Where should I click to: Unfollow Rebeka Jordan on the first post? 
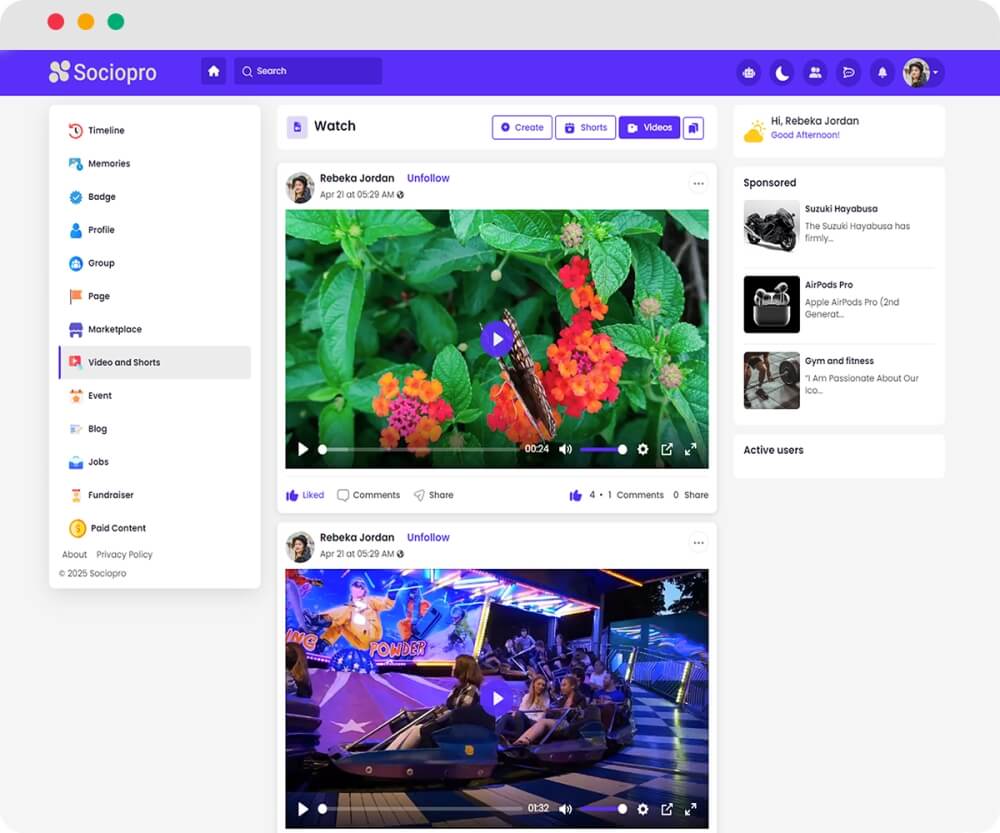coord(428,178)
